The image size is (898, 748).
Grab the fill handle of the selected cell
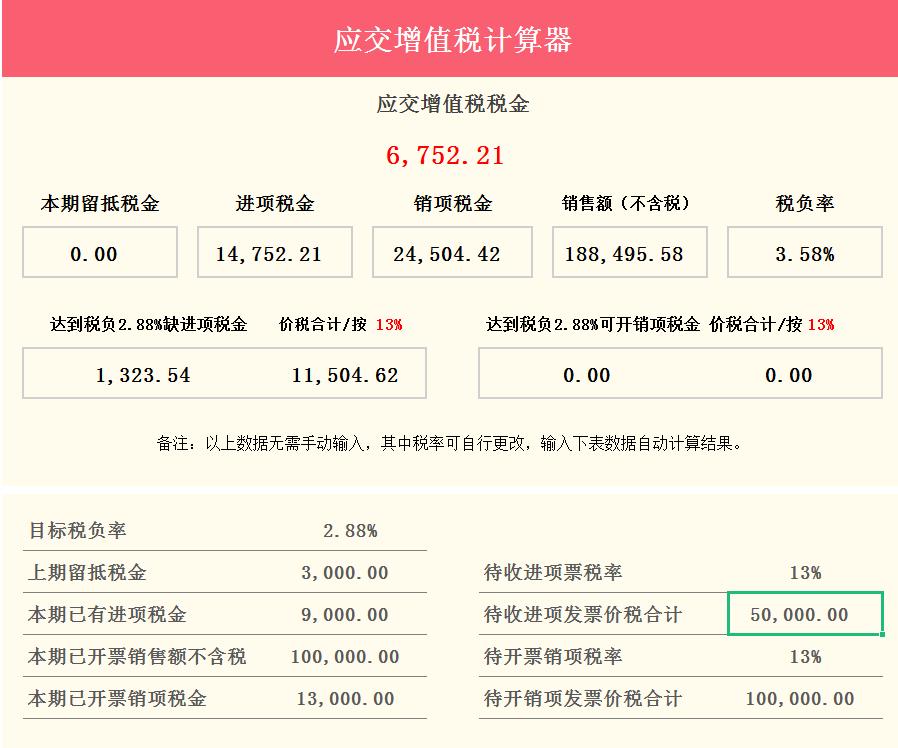click(x=883, y=634)
